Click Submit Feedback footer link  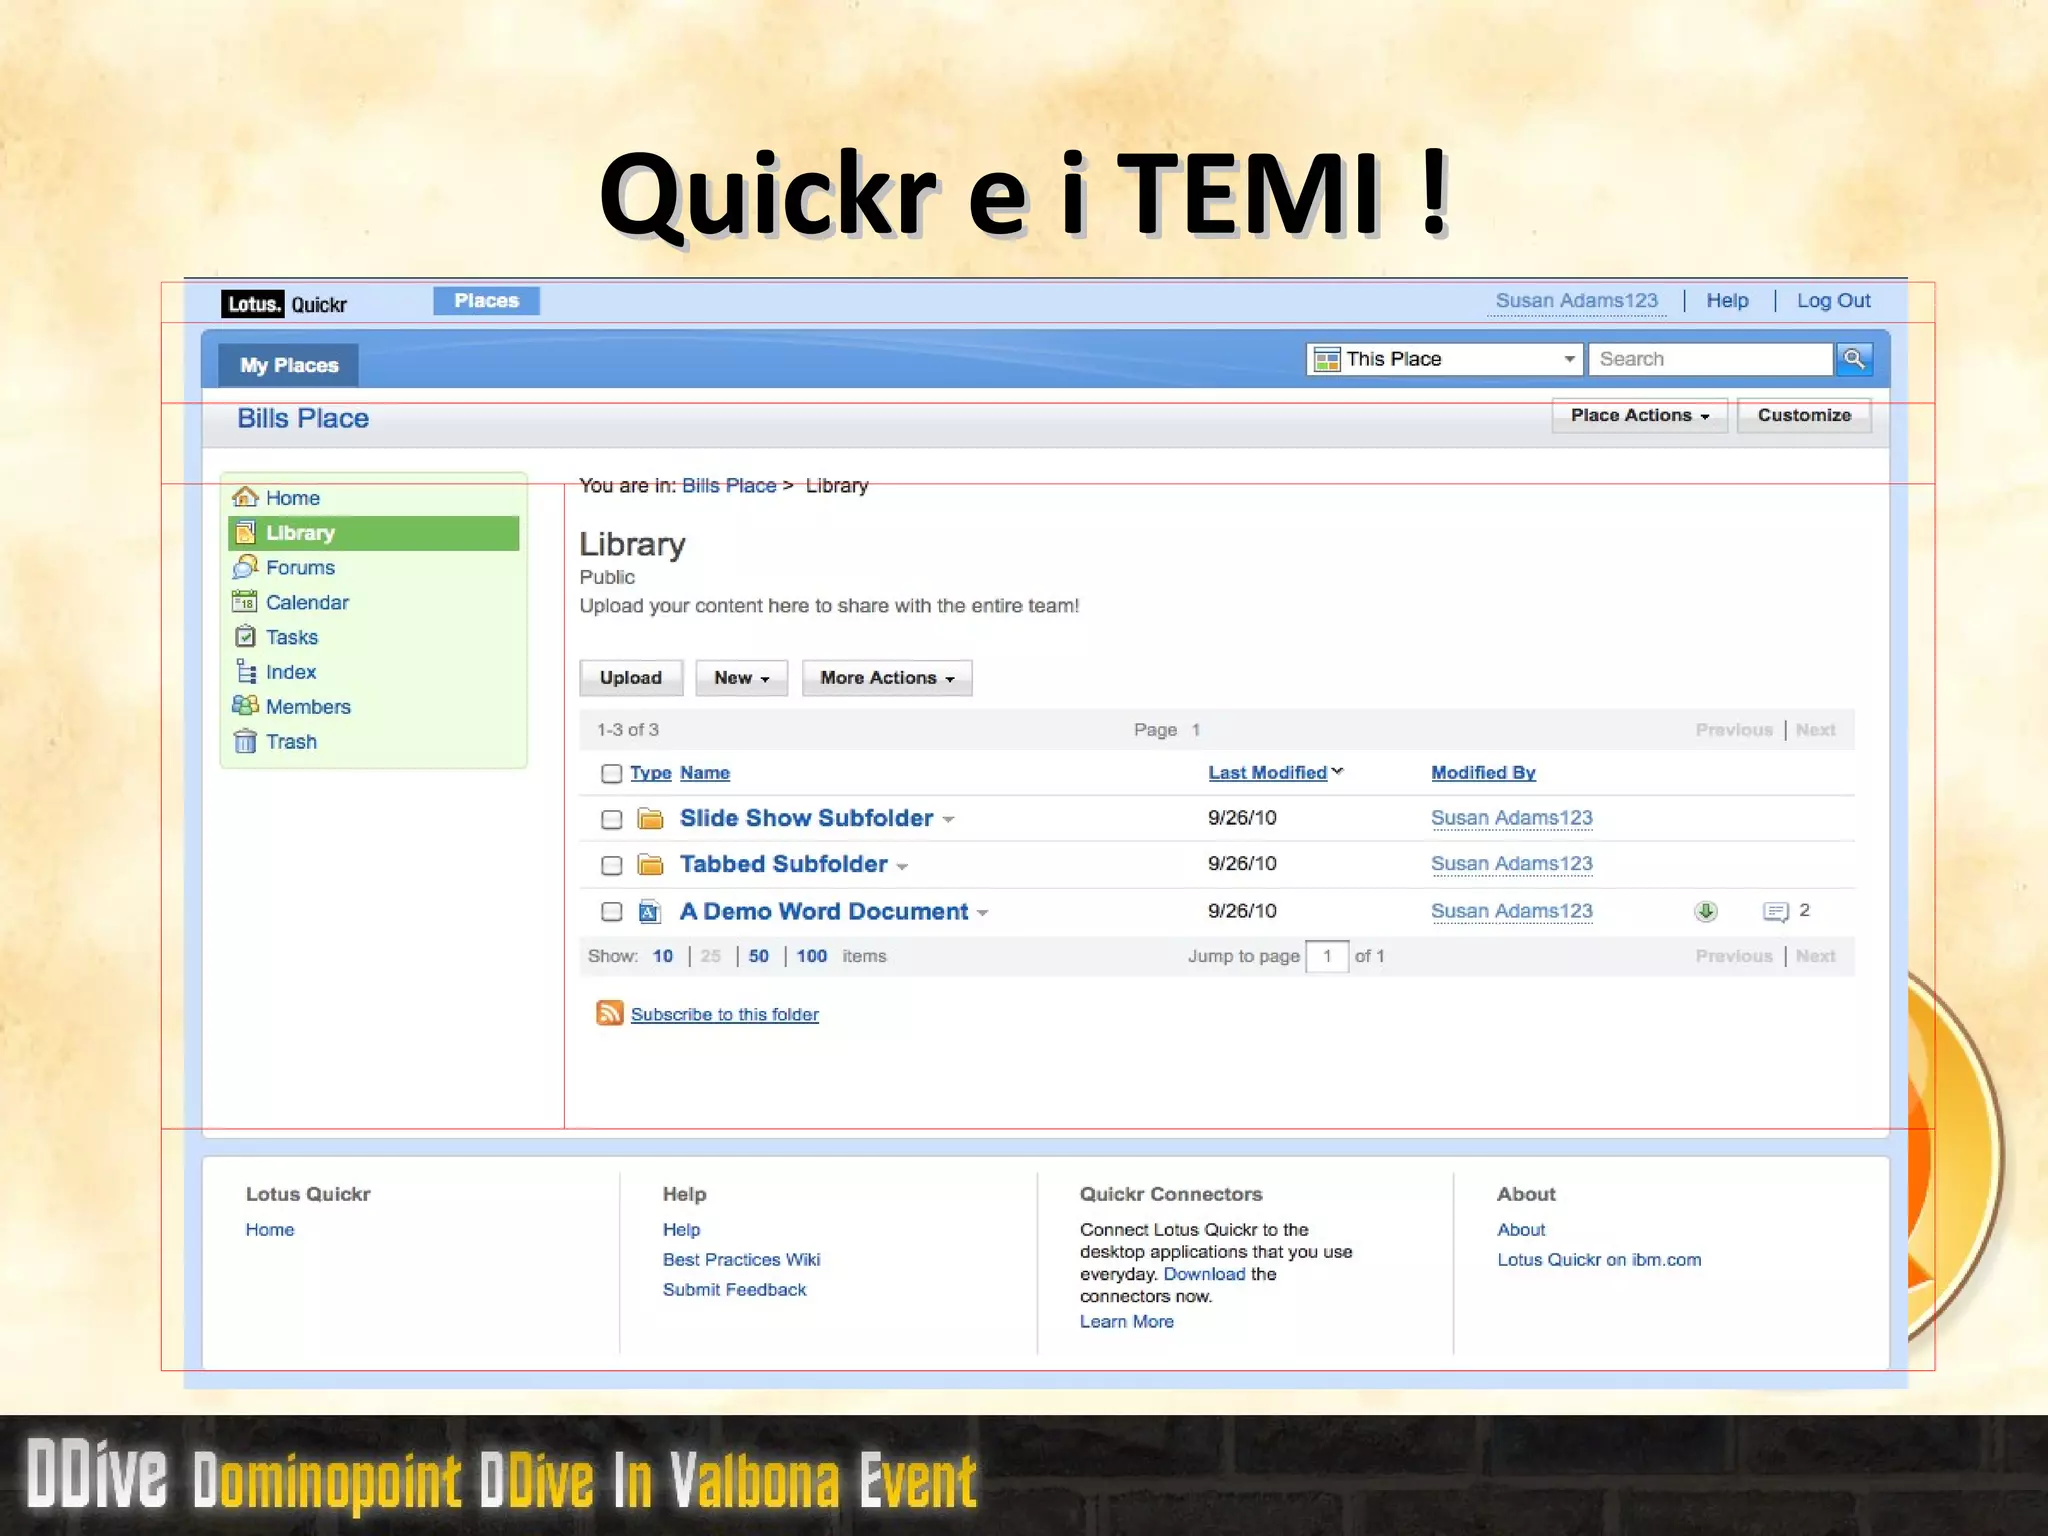coord(734,1289)
